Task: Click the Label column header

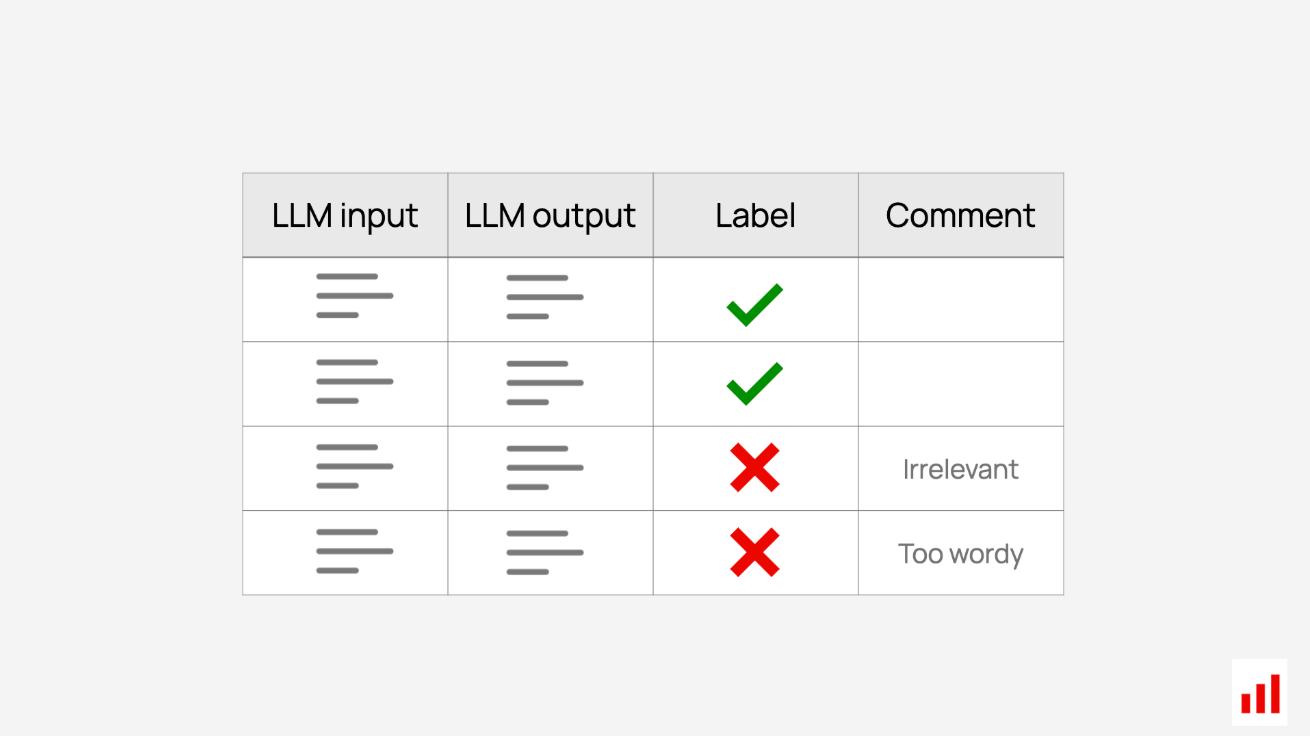Action: tap(756, 215)
